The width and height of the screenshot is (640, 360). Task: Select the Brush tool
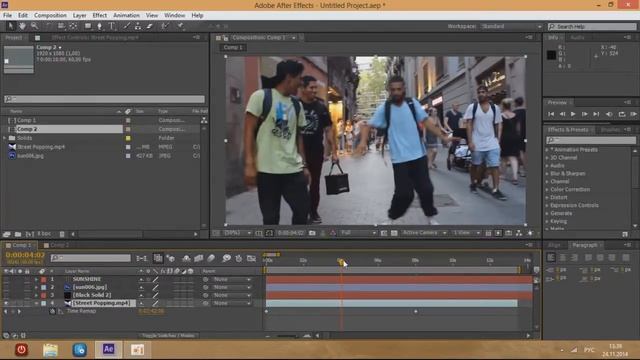(127, 26)
